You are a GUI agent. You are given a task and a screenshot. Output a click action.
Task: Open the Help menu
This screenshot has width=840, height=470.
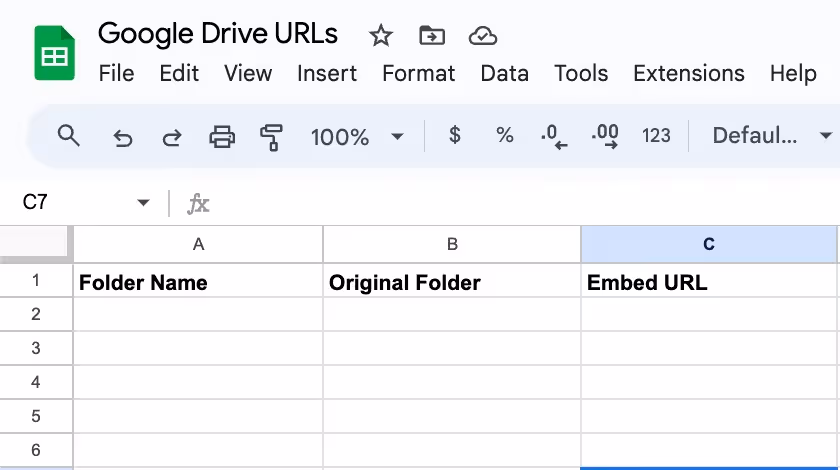793,73
